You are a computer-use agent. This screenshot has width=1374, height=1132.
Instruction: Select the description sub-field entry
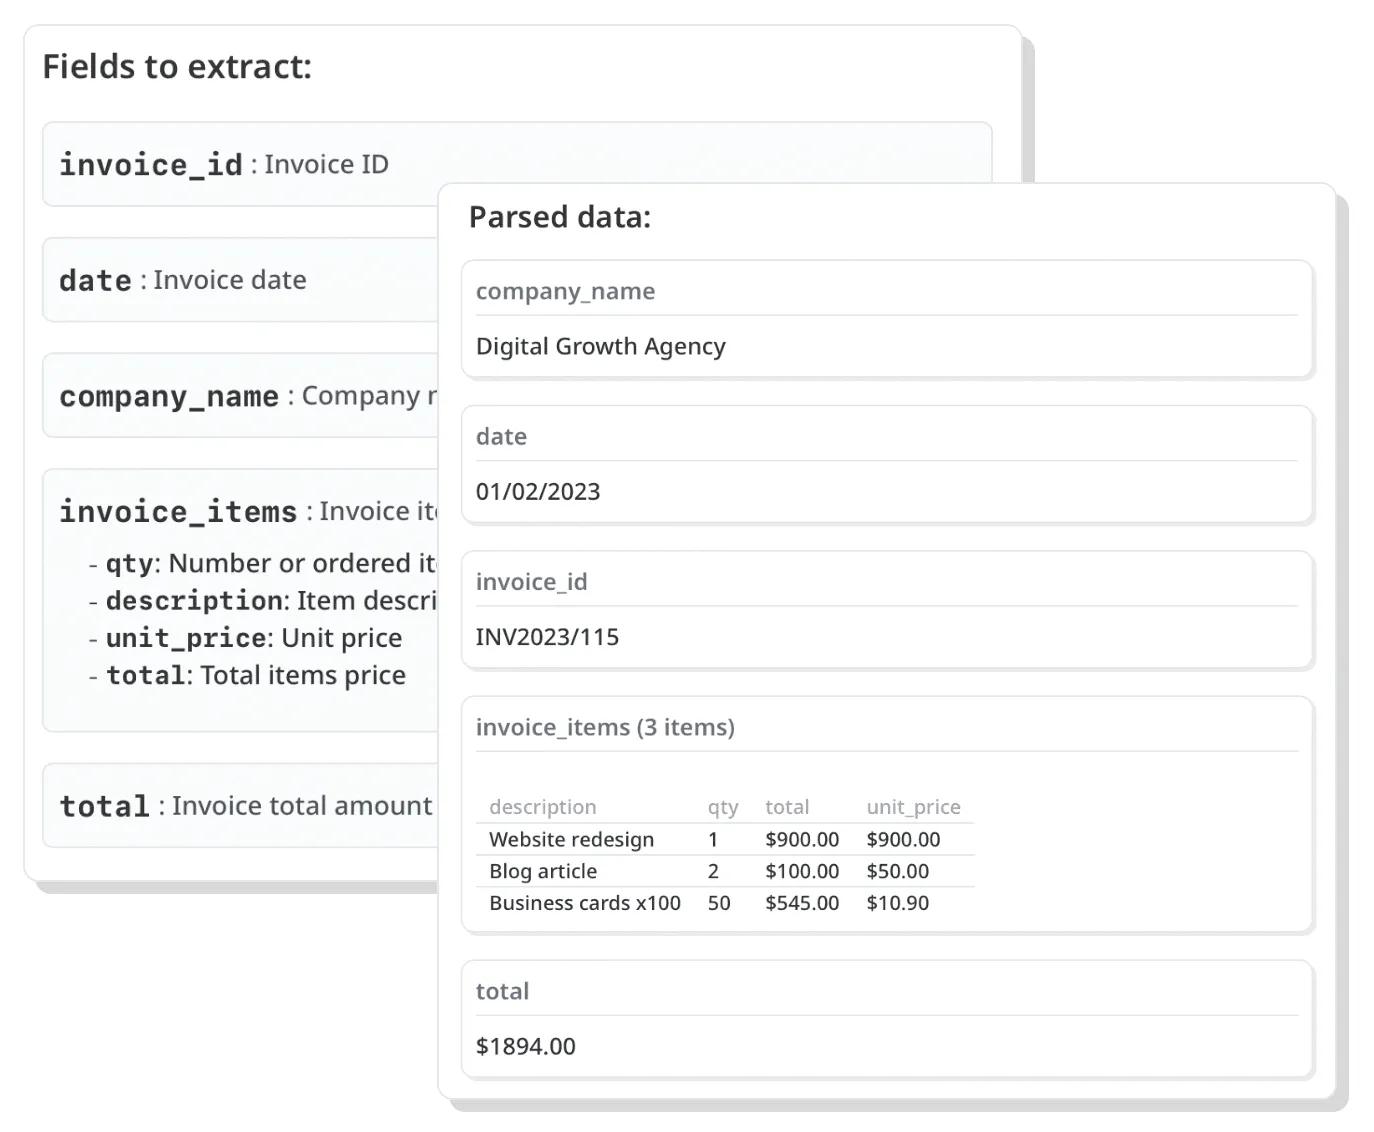coord(193,600)
